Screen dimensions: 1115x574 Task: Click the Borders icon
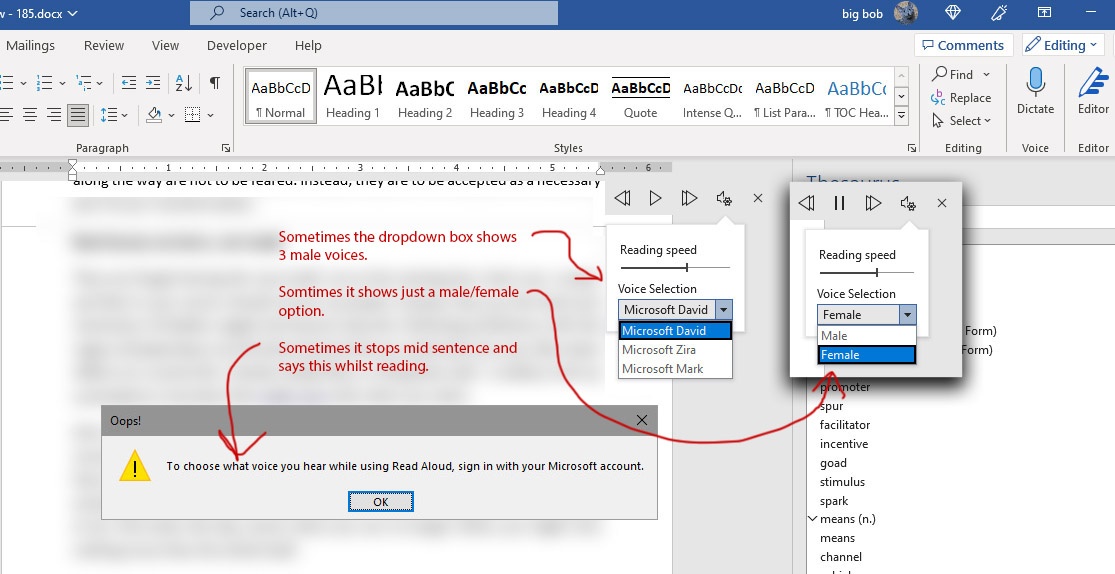(192, 115)
